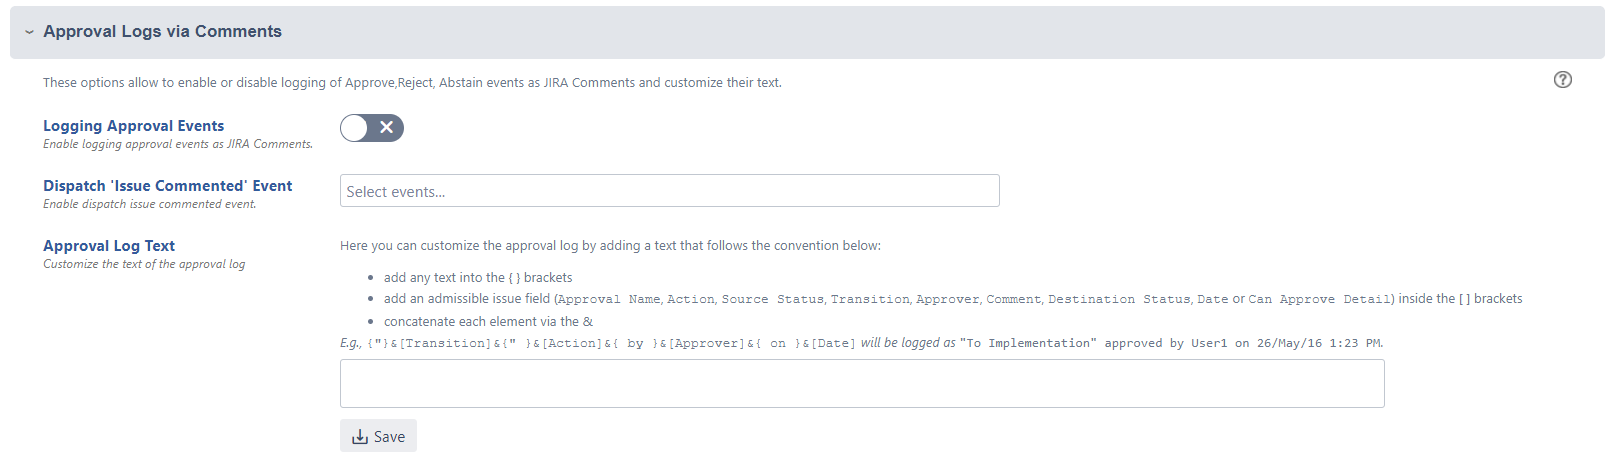Click the 'These options allow to enable' description
Viewport: 1611px width, 463px height.
411,83
